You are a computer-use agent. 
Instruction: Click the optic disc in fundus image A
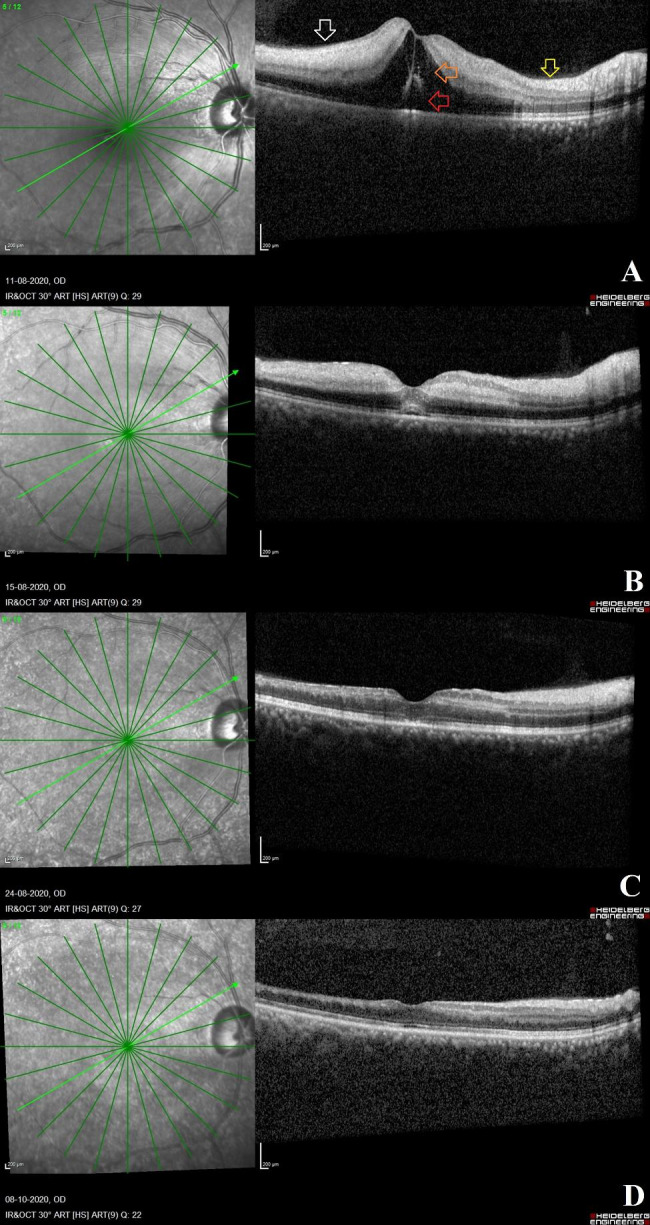click(x=228, y=112)
